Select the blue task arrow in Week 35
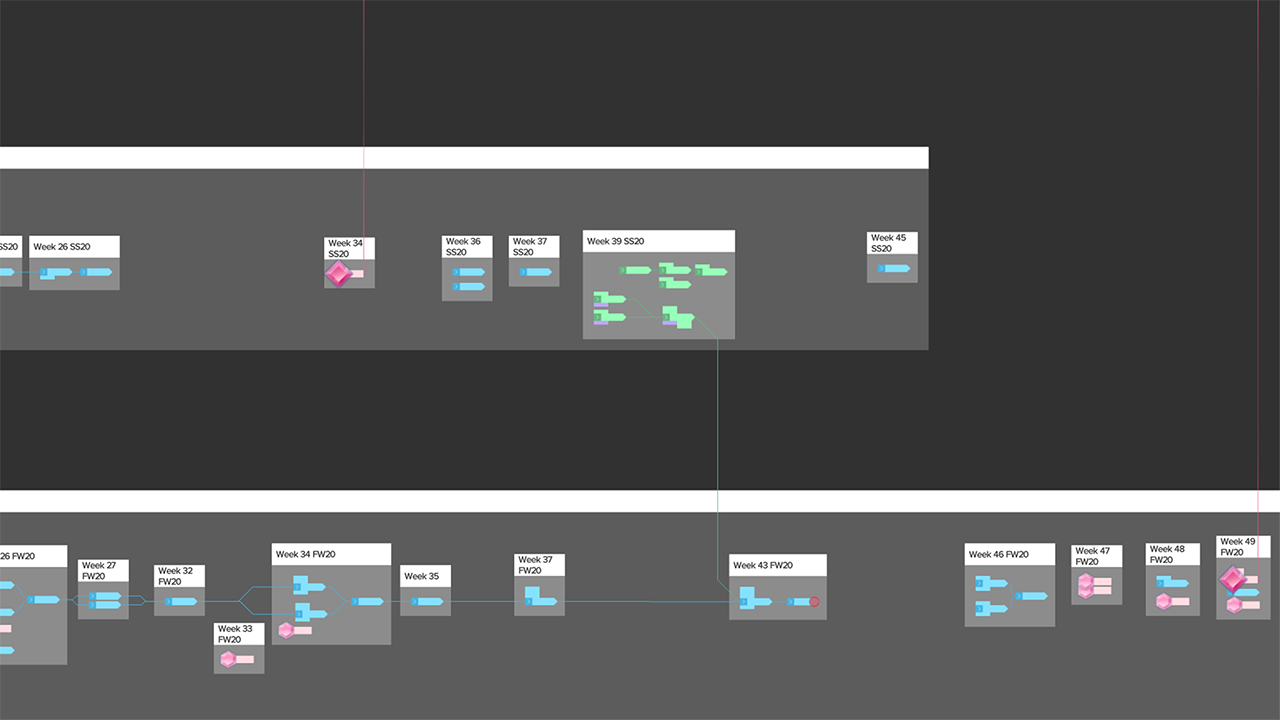 click(x=426, y=601)
